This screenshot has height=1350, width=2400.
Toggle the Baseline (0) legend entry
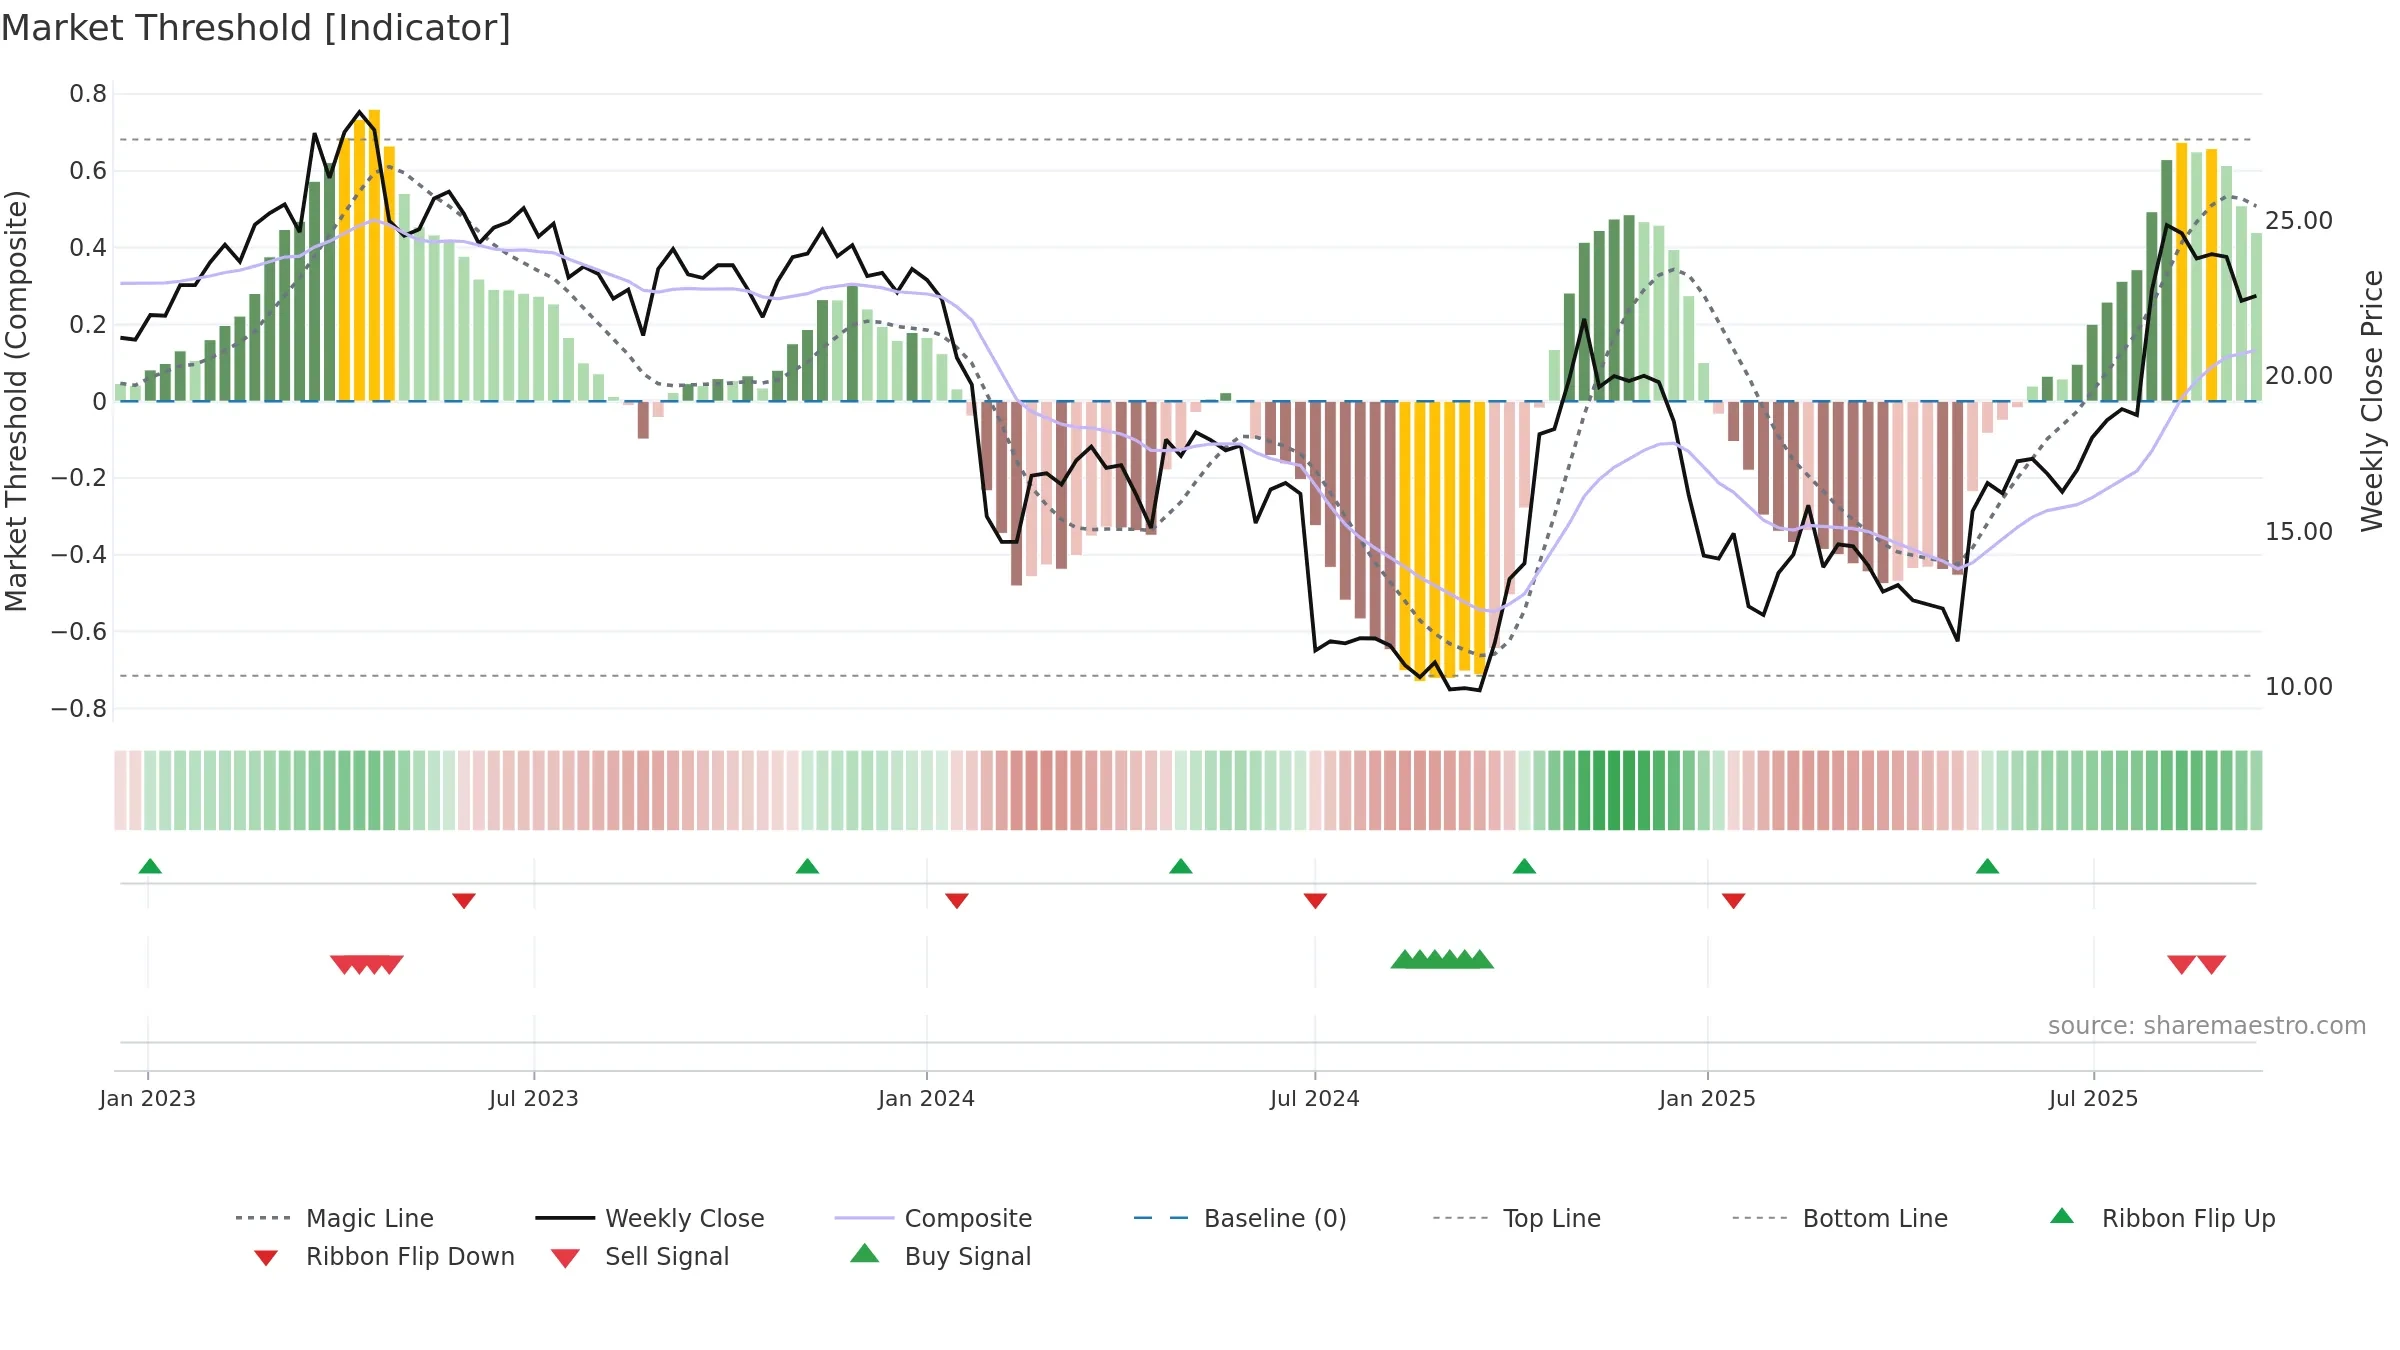(x=1240, y=1218)
